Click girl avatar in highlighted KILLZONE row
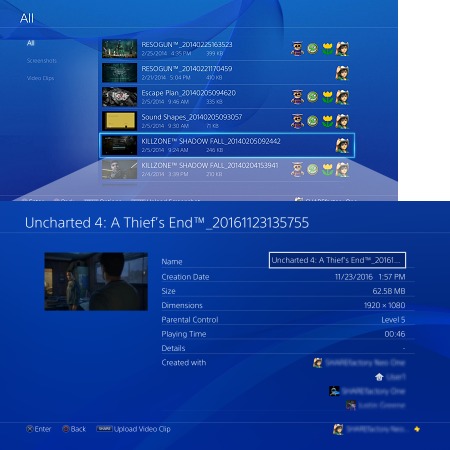The height and width of the screenshot is (450, 450). 342,145
